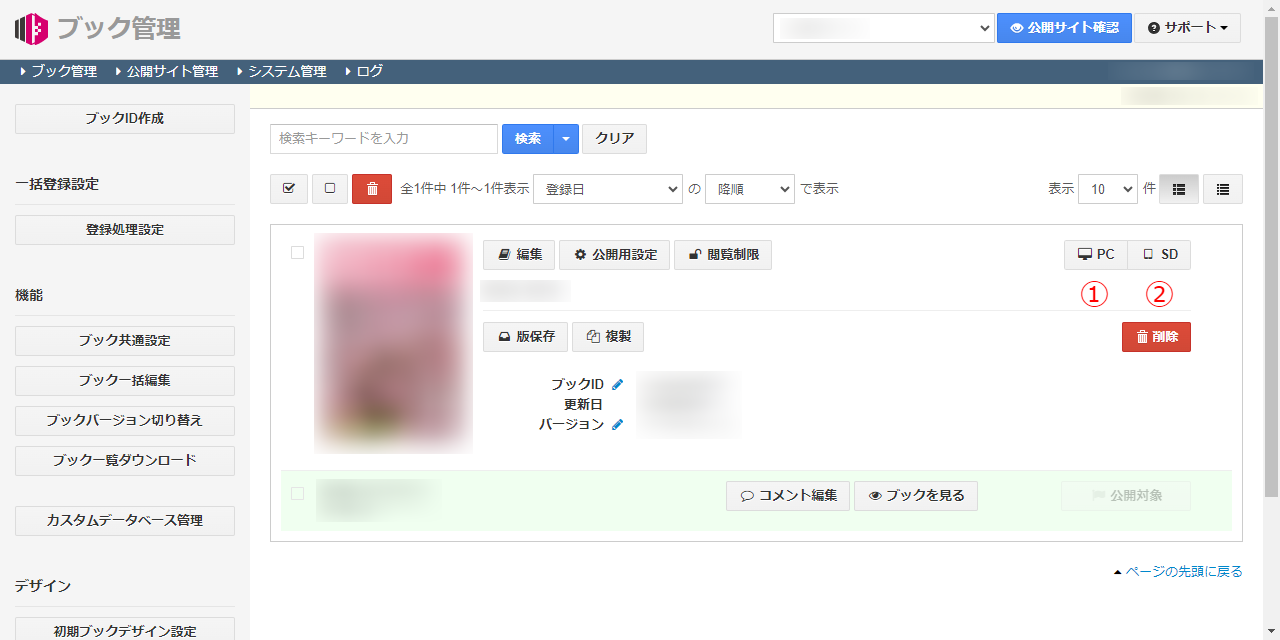The height and width of the screenshot is (640, 1280).
Task: Click the deselect-all empty square icon button
Action: (x=329, y=189)
